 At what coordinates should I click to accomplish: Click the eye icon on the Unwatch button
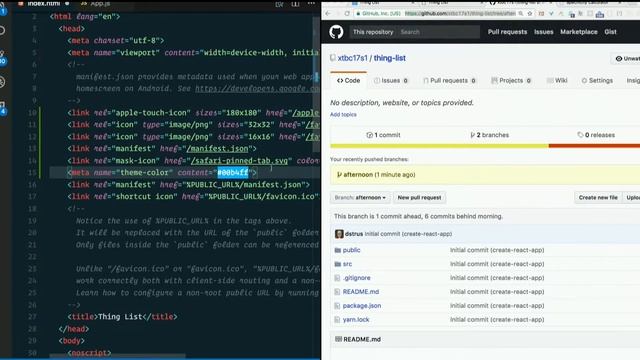click(x=619, y=59)
